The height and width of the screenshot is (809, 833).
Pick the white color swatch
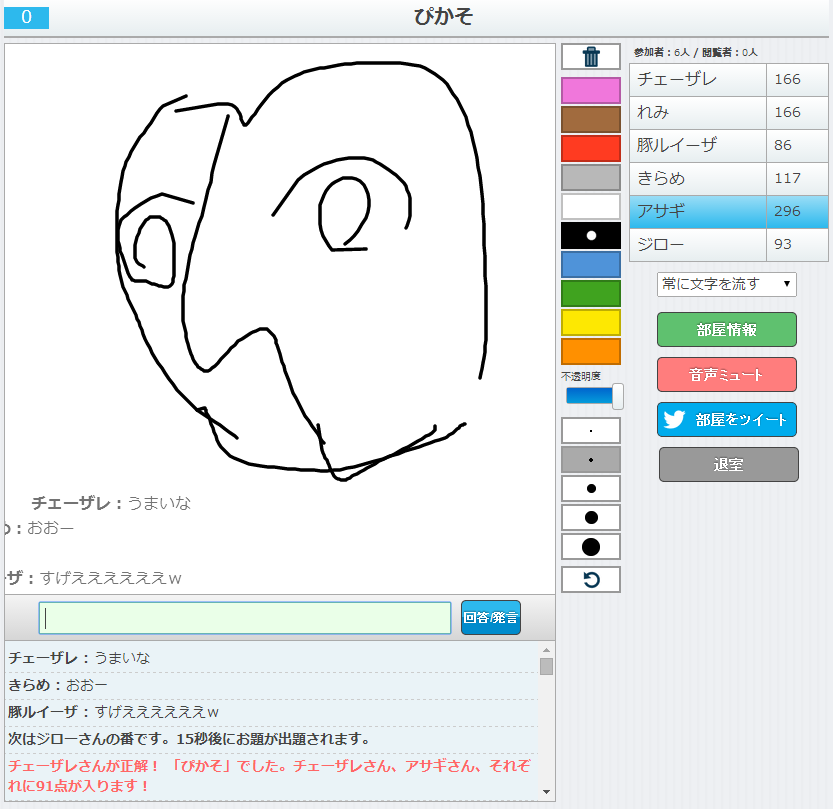(591, 206)
